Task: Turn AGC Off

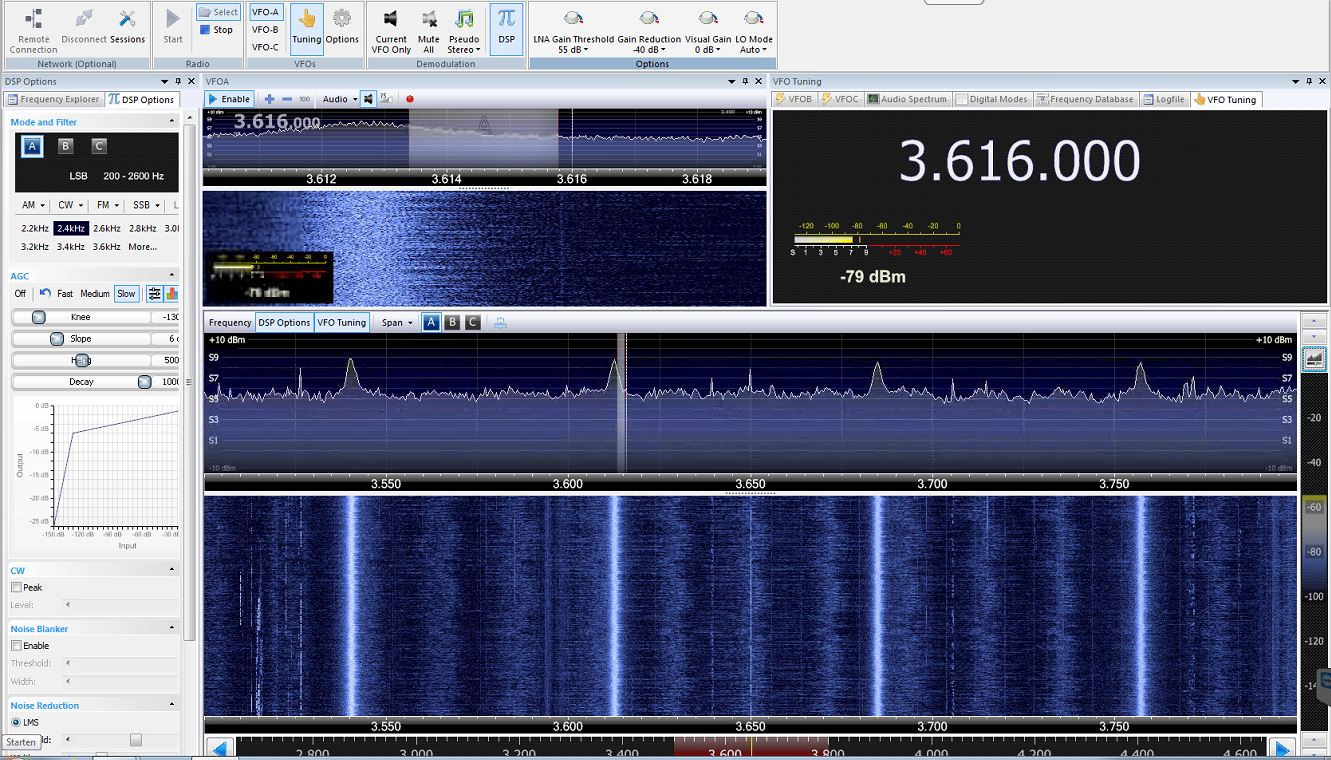Action: click(x=20, y=294)
